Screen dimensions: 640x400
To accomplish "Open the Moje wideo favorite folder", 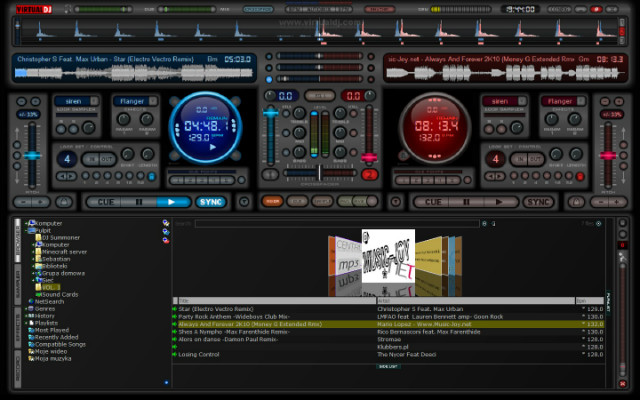I will pyautogui.click(x=47, y=351).
